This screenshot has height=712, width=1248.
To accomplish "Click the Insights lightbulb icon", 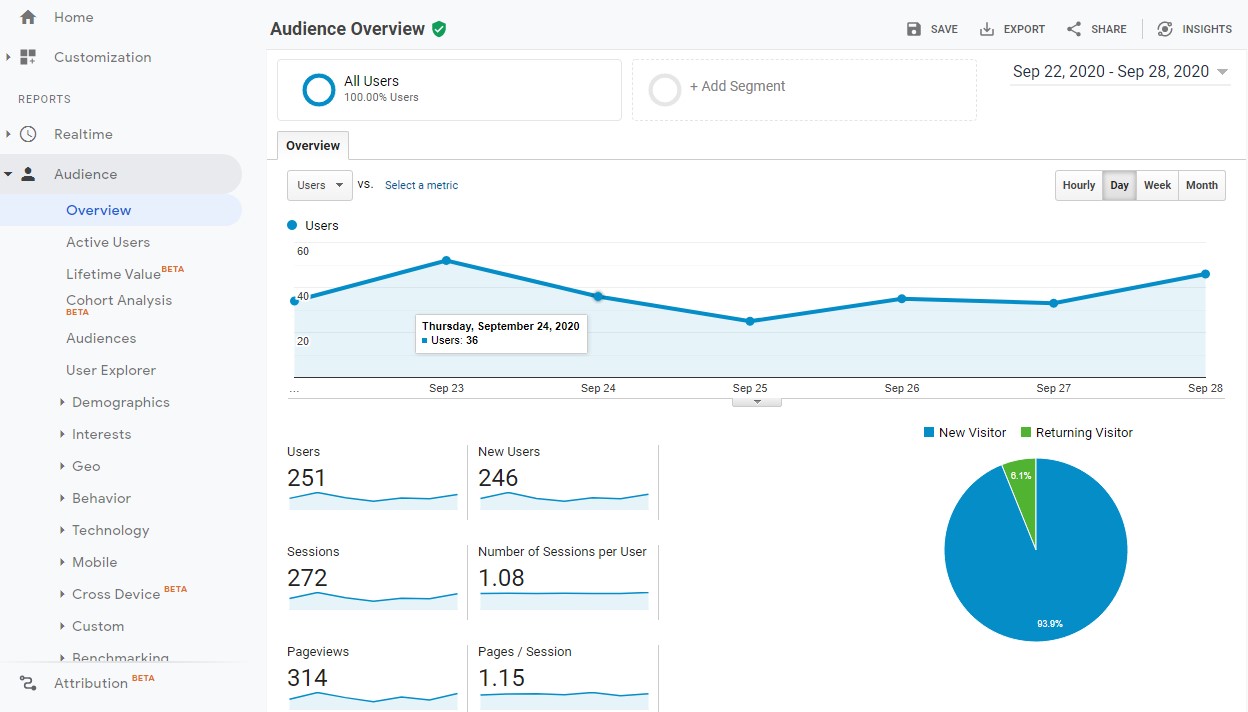I will coord(1163,29).
